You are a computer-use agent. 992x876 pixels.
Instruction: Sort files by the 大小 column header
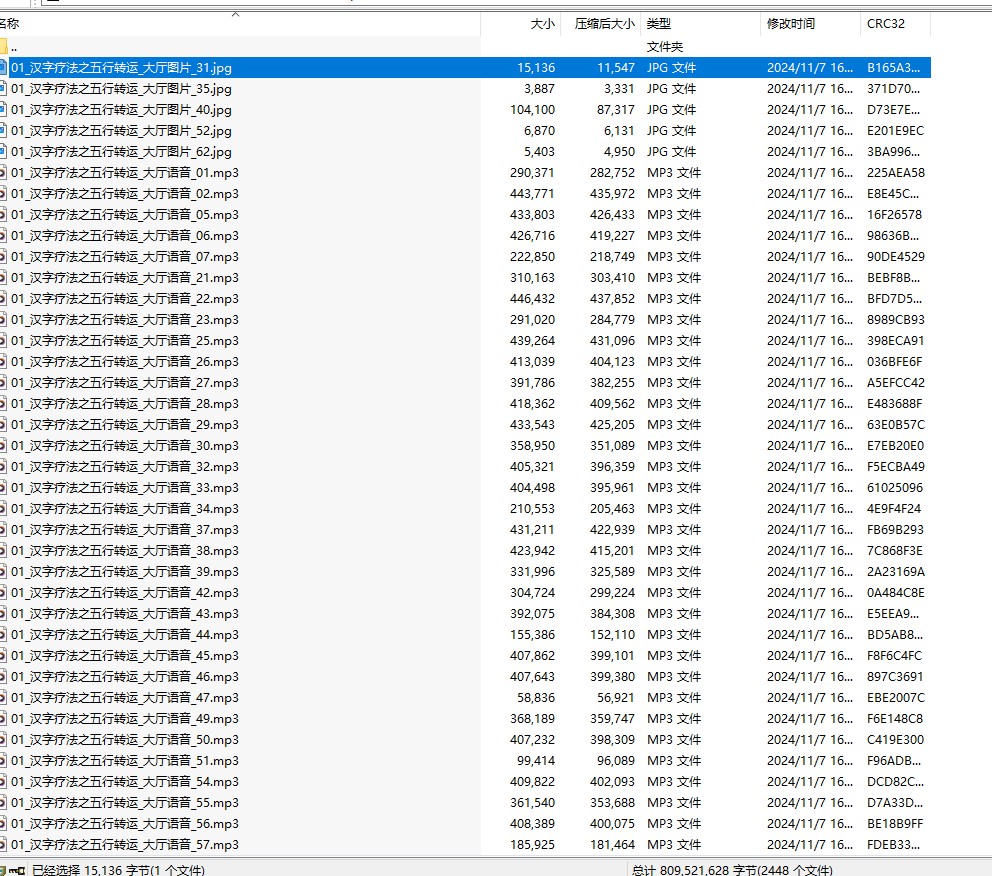pos(542,24)
